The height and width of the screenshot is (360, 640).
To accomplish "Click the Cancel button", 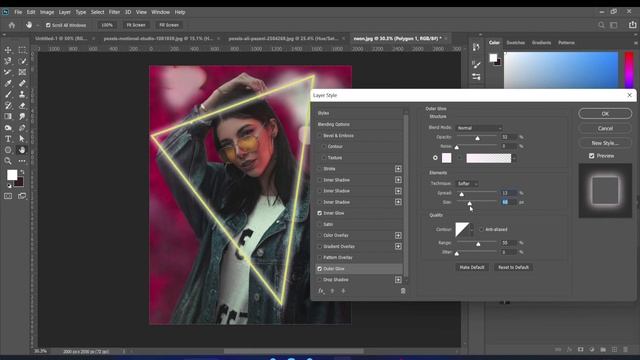I will coord(605,128).
